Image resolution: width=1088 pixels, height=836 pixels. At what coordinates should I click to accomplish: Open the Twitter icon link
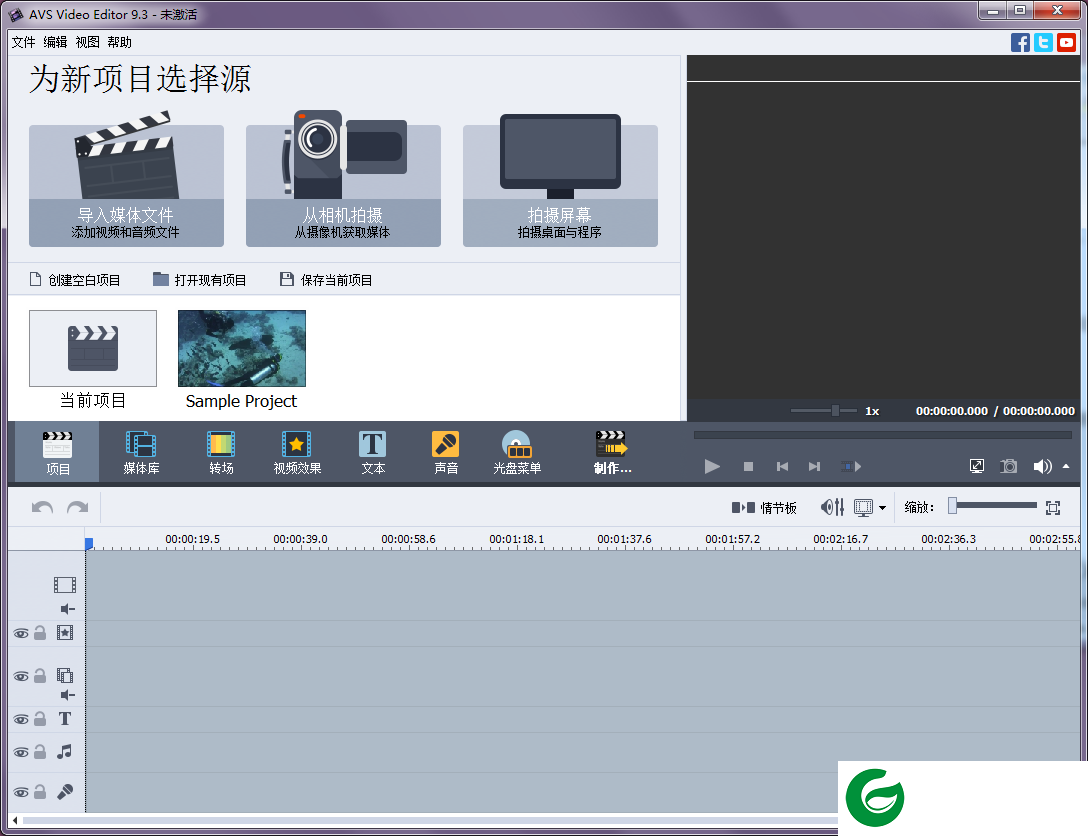click(x=1043, y=42)
